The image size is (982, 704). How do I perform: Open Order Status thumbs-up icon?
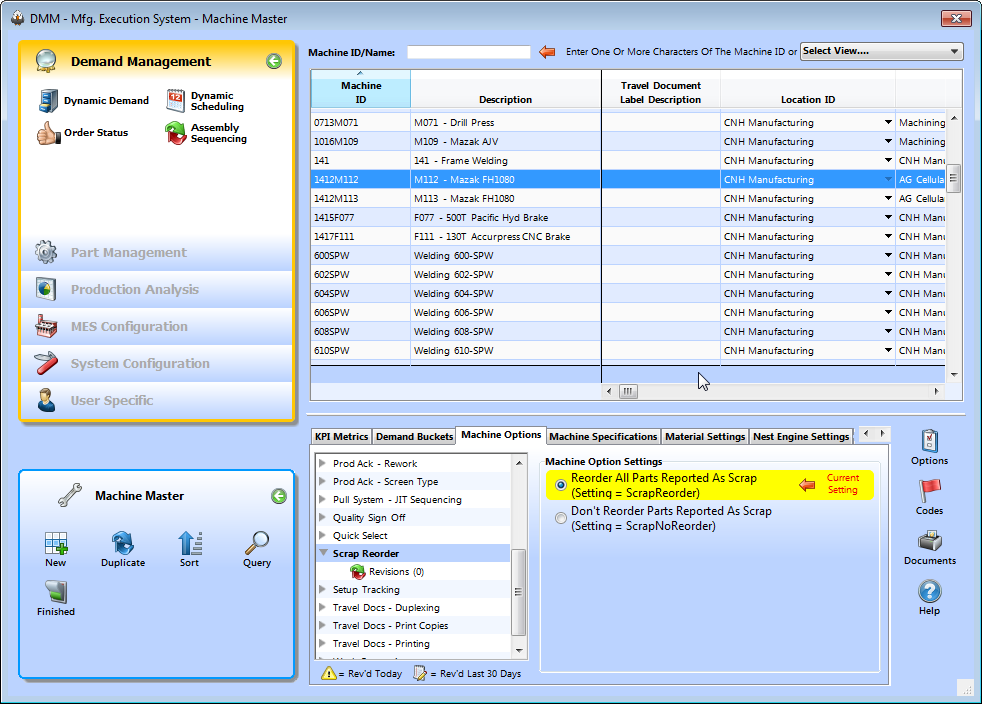coord(48,133)
